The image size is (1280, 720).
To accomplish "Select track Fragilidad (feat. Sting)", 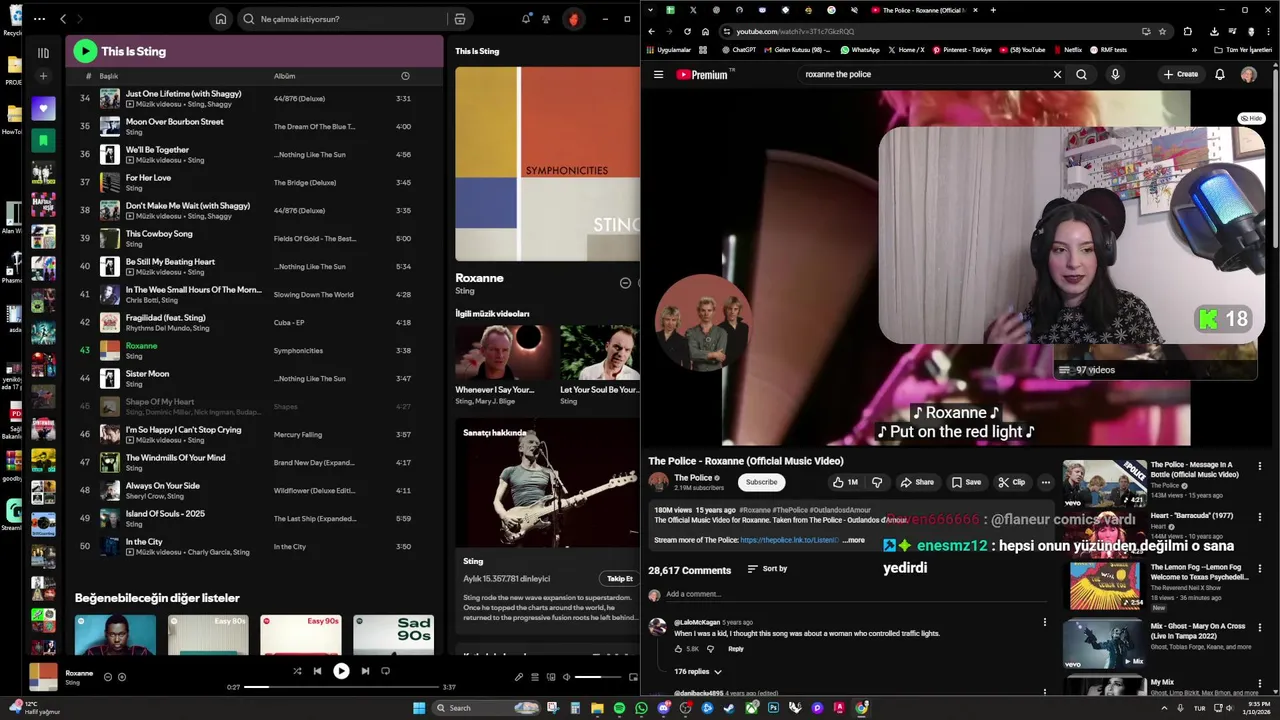I will (x=165, y=318).
